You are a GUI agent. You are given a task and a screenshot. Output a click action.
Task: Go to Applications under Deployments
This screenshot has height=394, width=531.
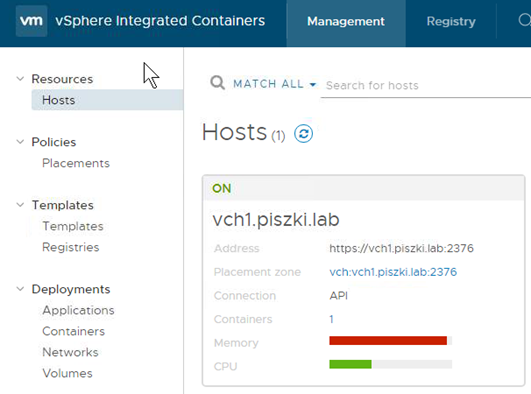(78, 310)
